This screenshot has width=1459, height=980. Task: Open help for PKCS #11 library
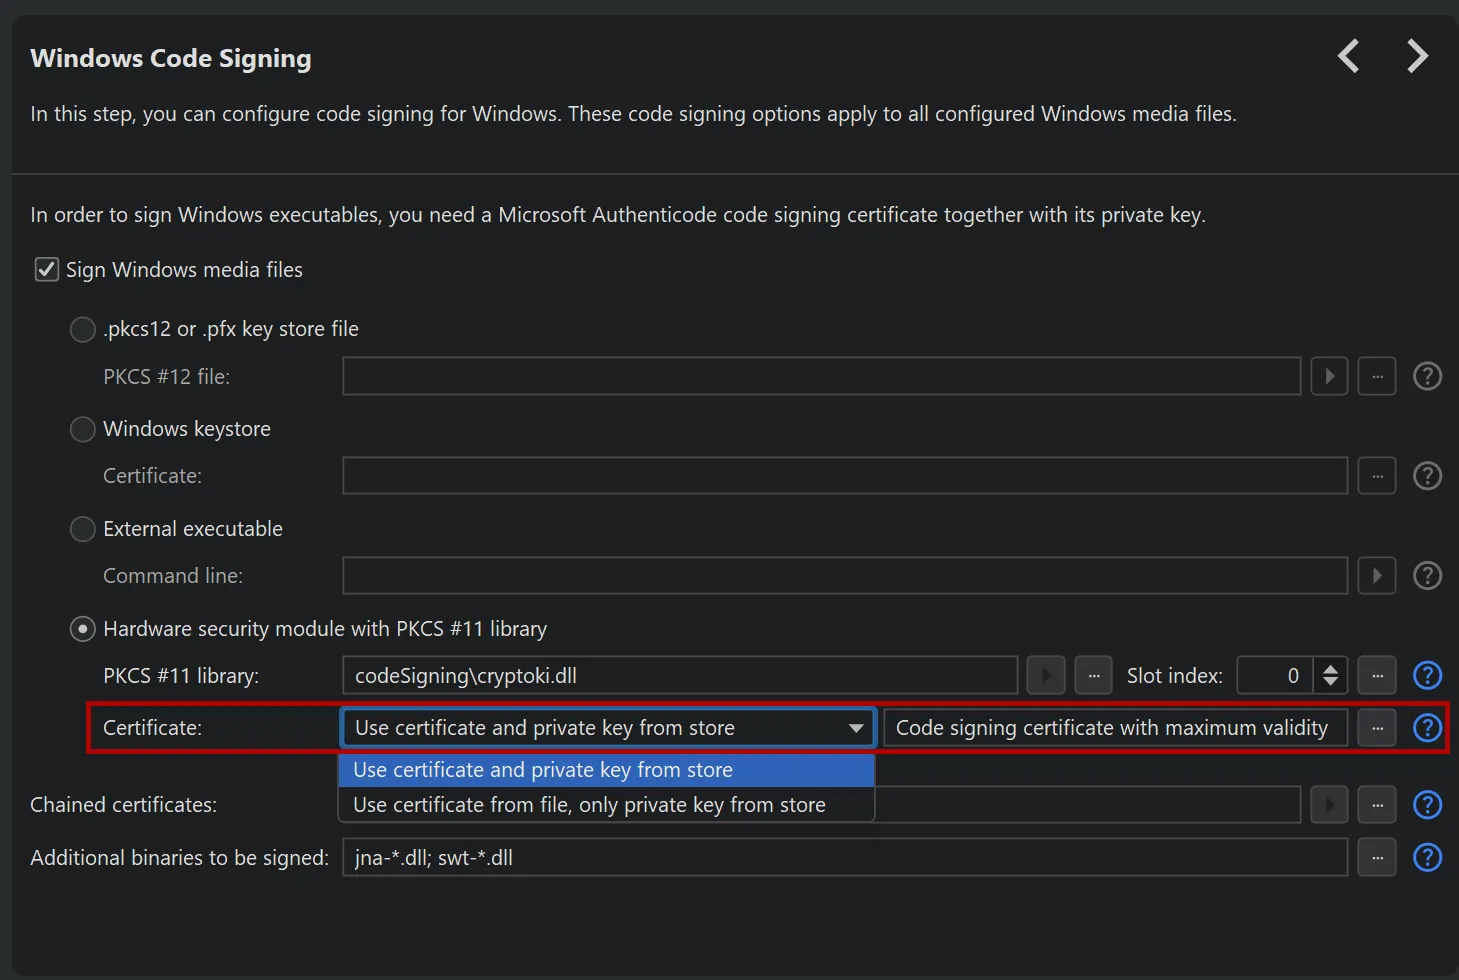(1427, 676)
